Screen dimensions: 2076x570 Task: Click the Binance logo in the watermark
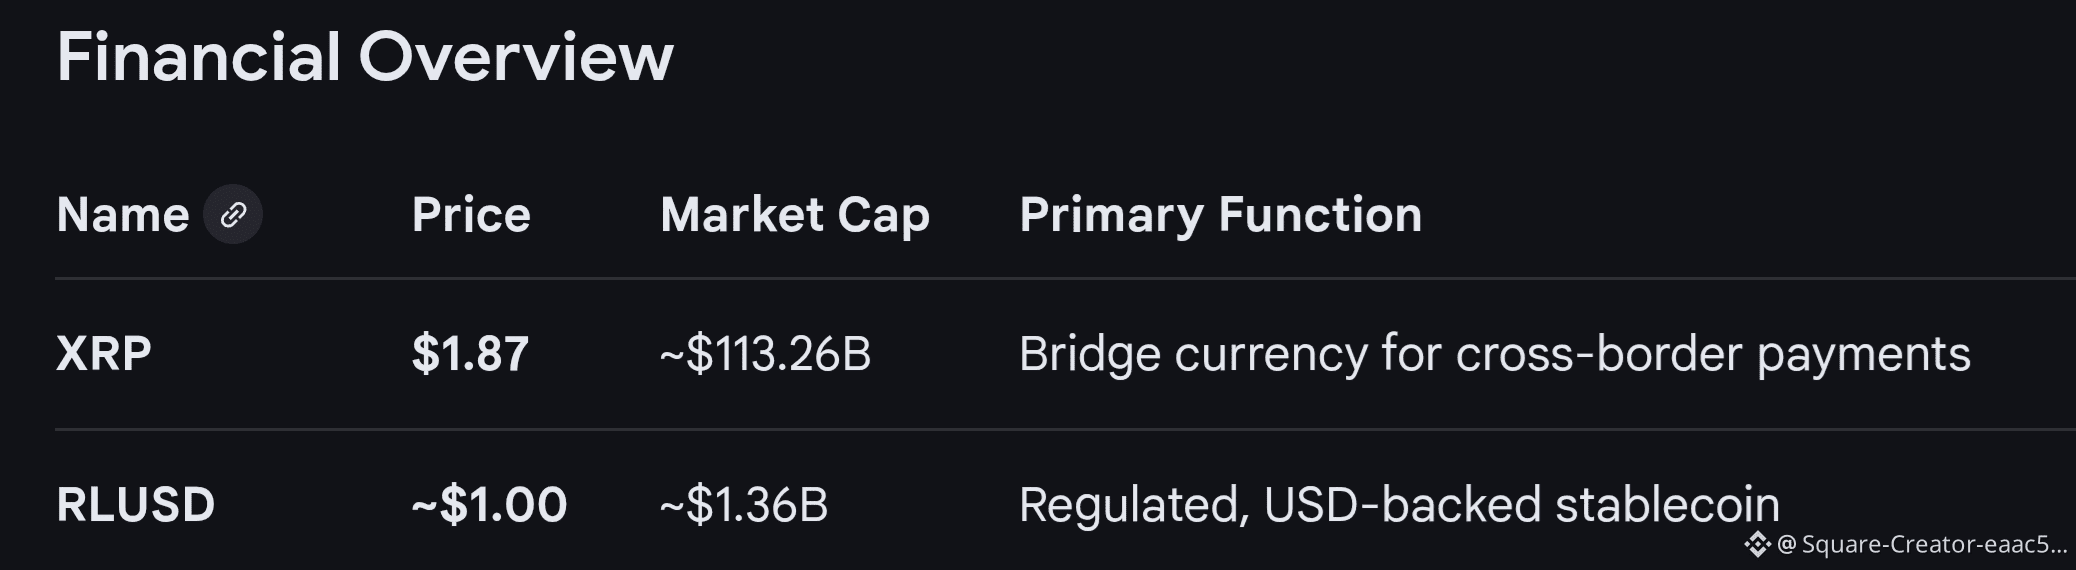(x=1757, y=545)
